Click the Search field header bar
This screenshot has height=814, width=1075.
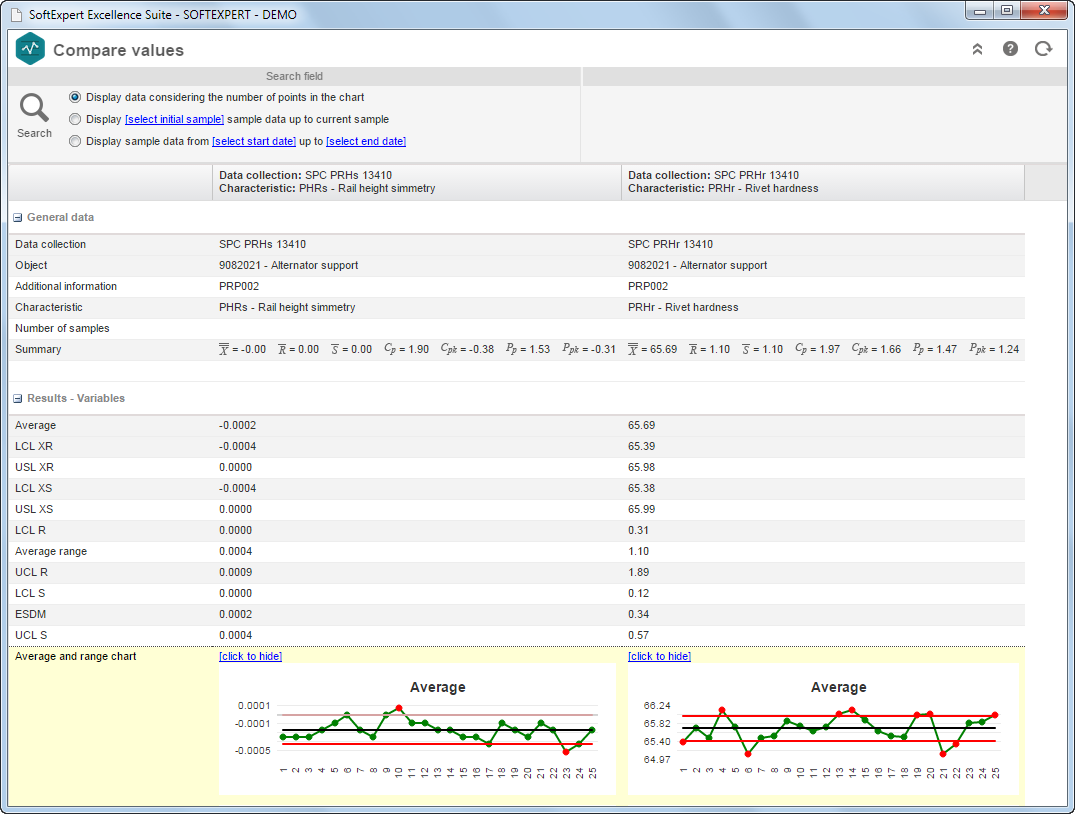tap(294, 76)
